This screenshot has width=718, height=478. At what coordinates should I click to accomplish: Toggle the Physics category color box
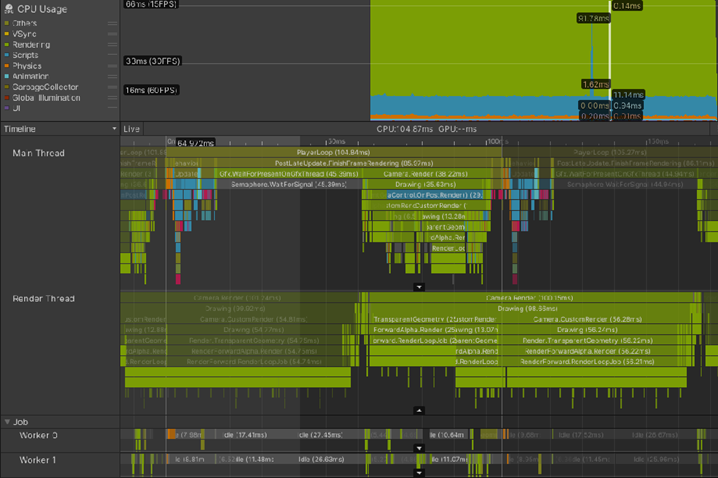[6, 66]
